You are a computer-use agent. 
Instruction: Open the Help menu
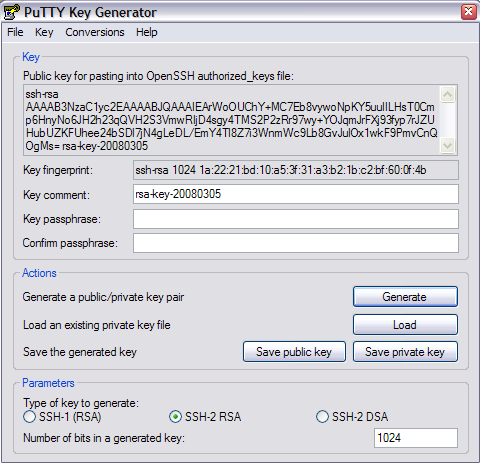coord(147,32)
